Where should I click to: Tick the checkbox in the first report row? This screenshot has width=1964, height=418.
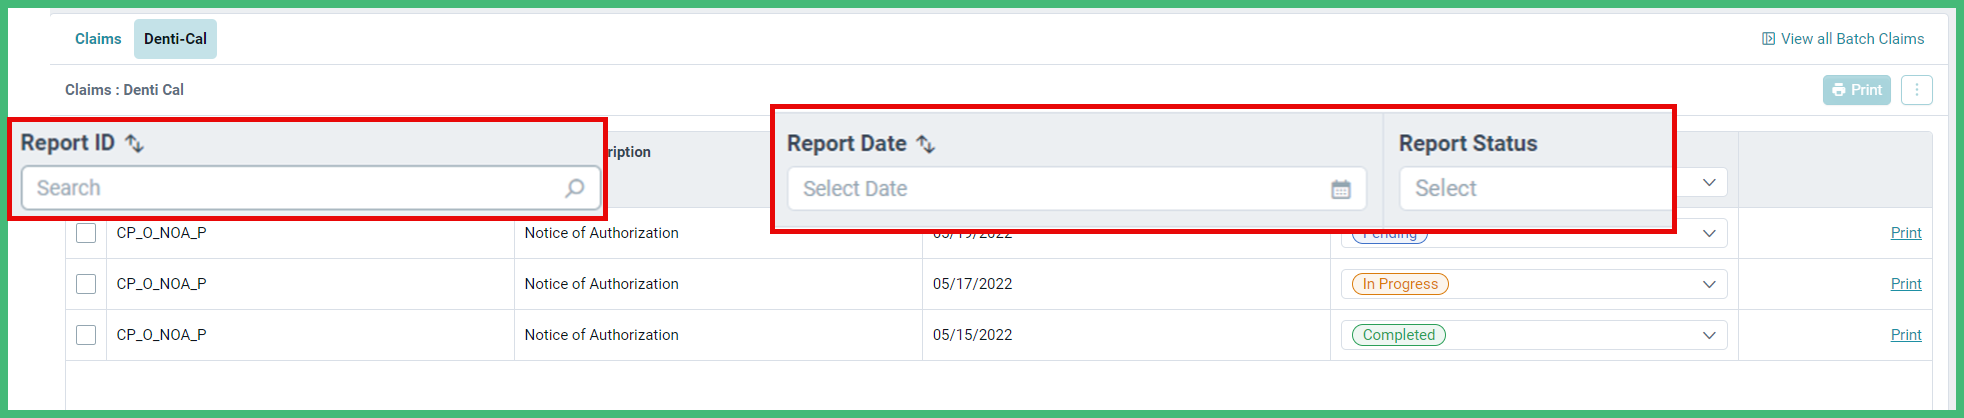pos(86,233)
